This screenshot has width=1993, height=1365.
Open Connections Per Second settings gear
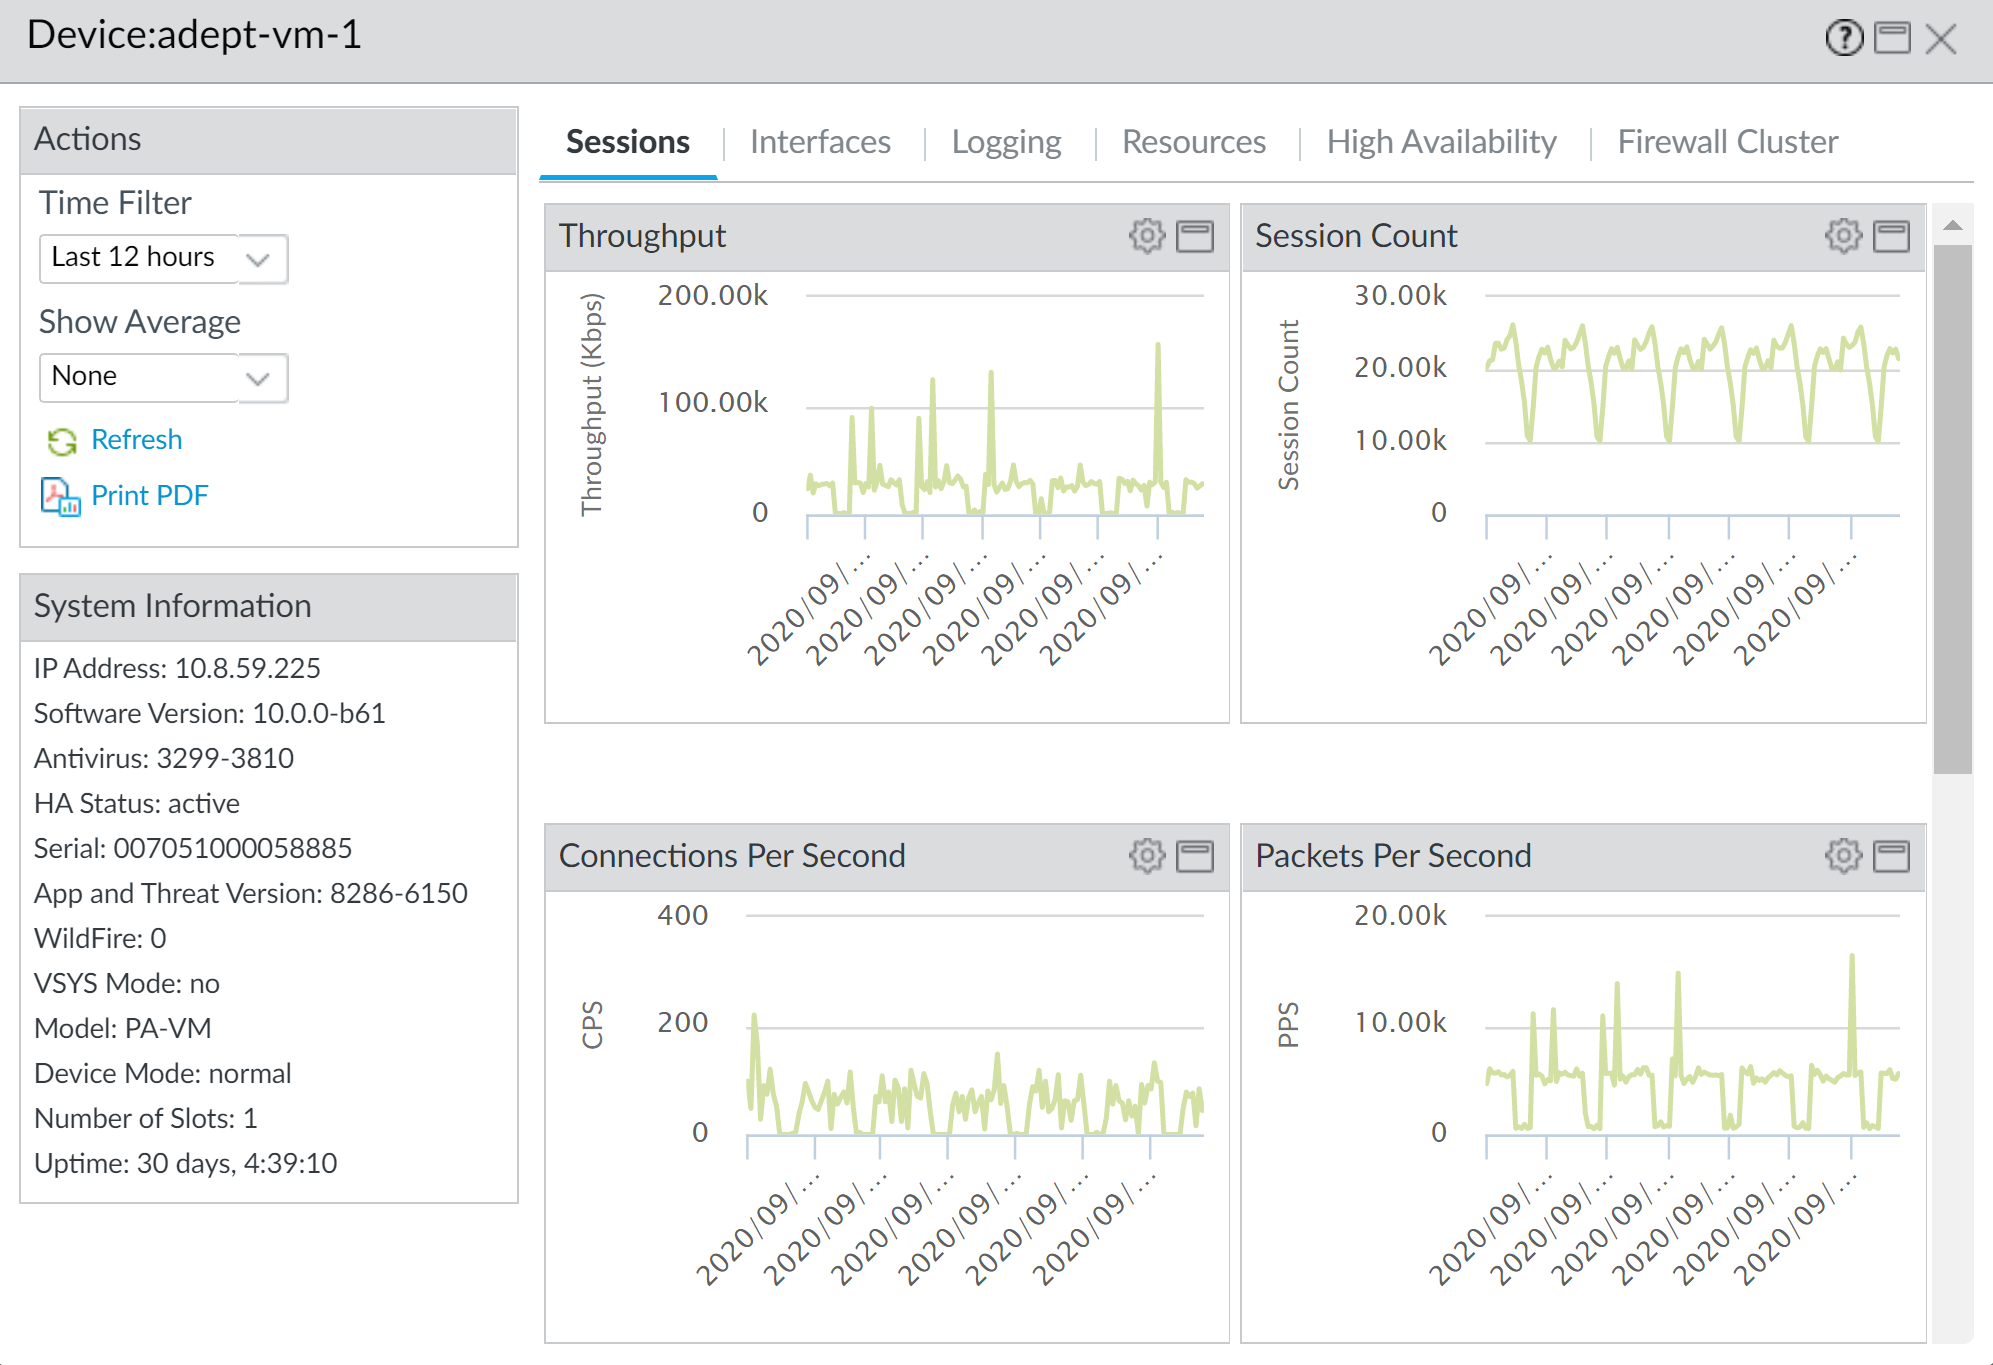point(1147,856)
